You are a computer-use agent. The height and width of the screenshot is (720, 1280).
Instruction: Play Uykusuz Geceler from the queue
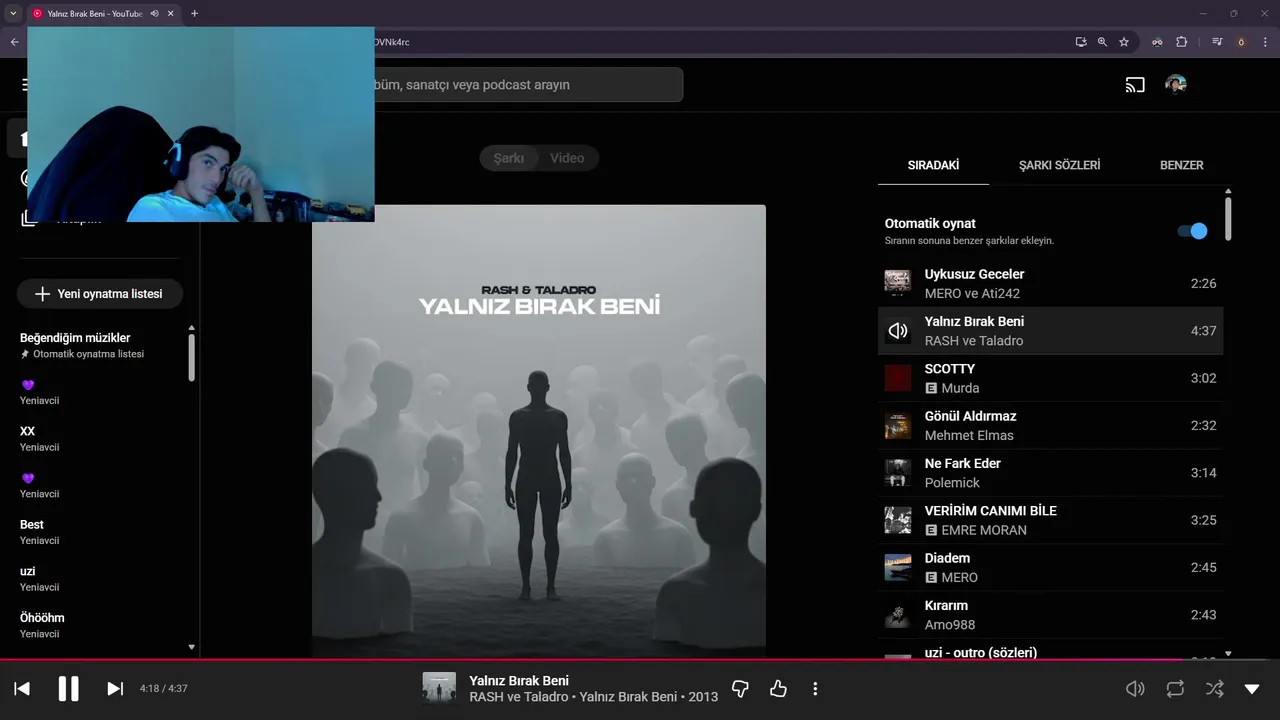(x=1050, y=283)
